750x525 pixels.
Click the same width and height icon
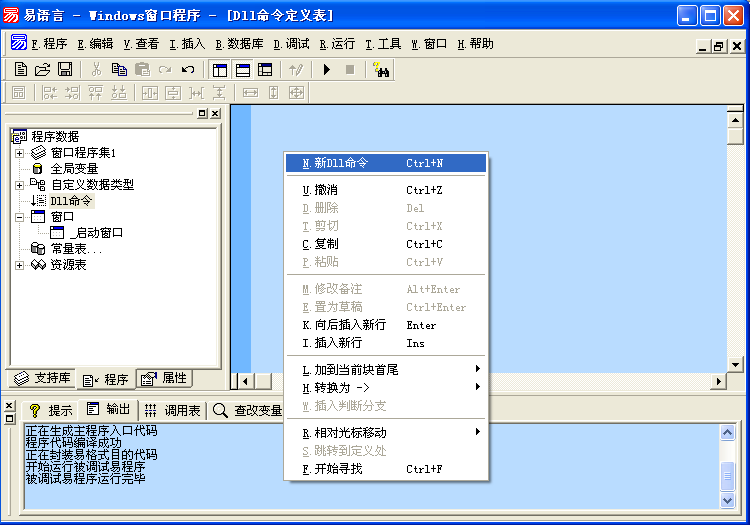(296, 92)
